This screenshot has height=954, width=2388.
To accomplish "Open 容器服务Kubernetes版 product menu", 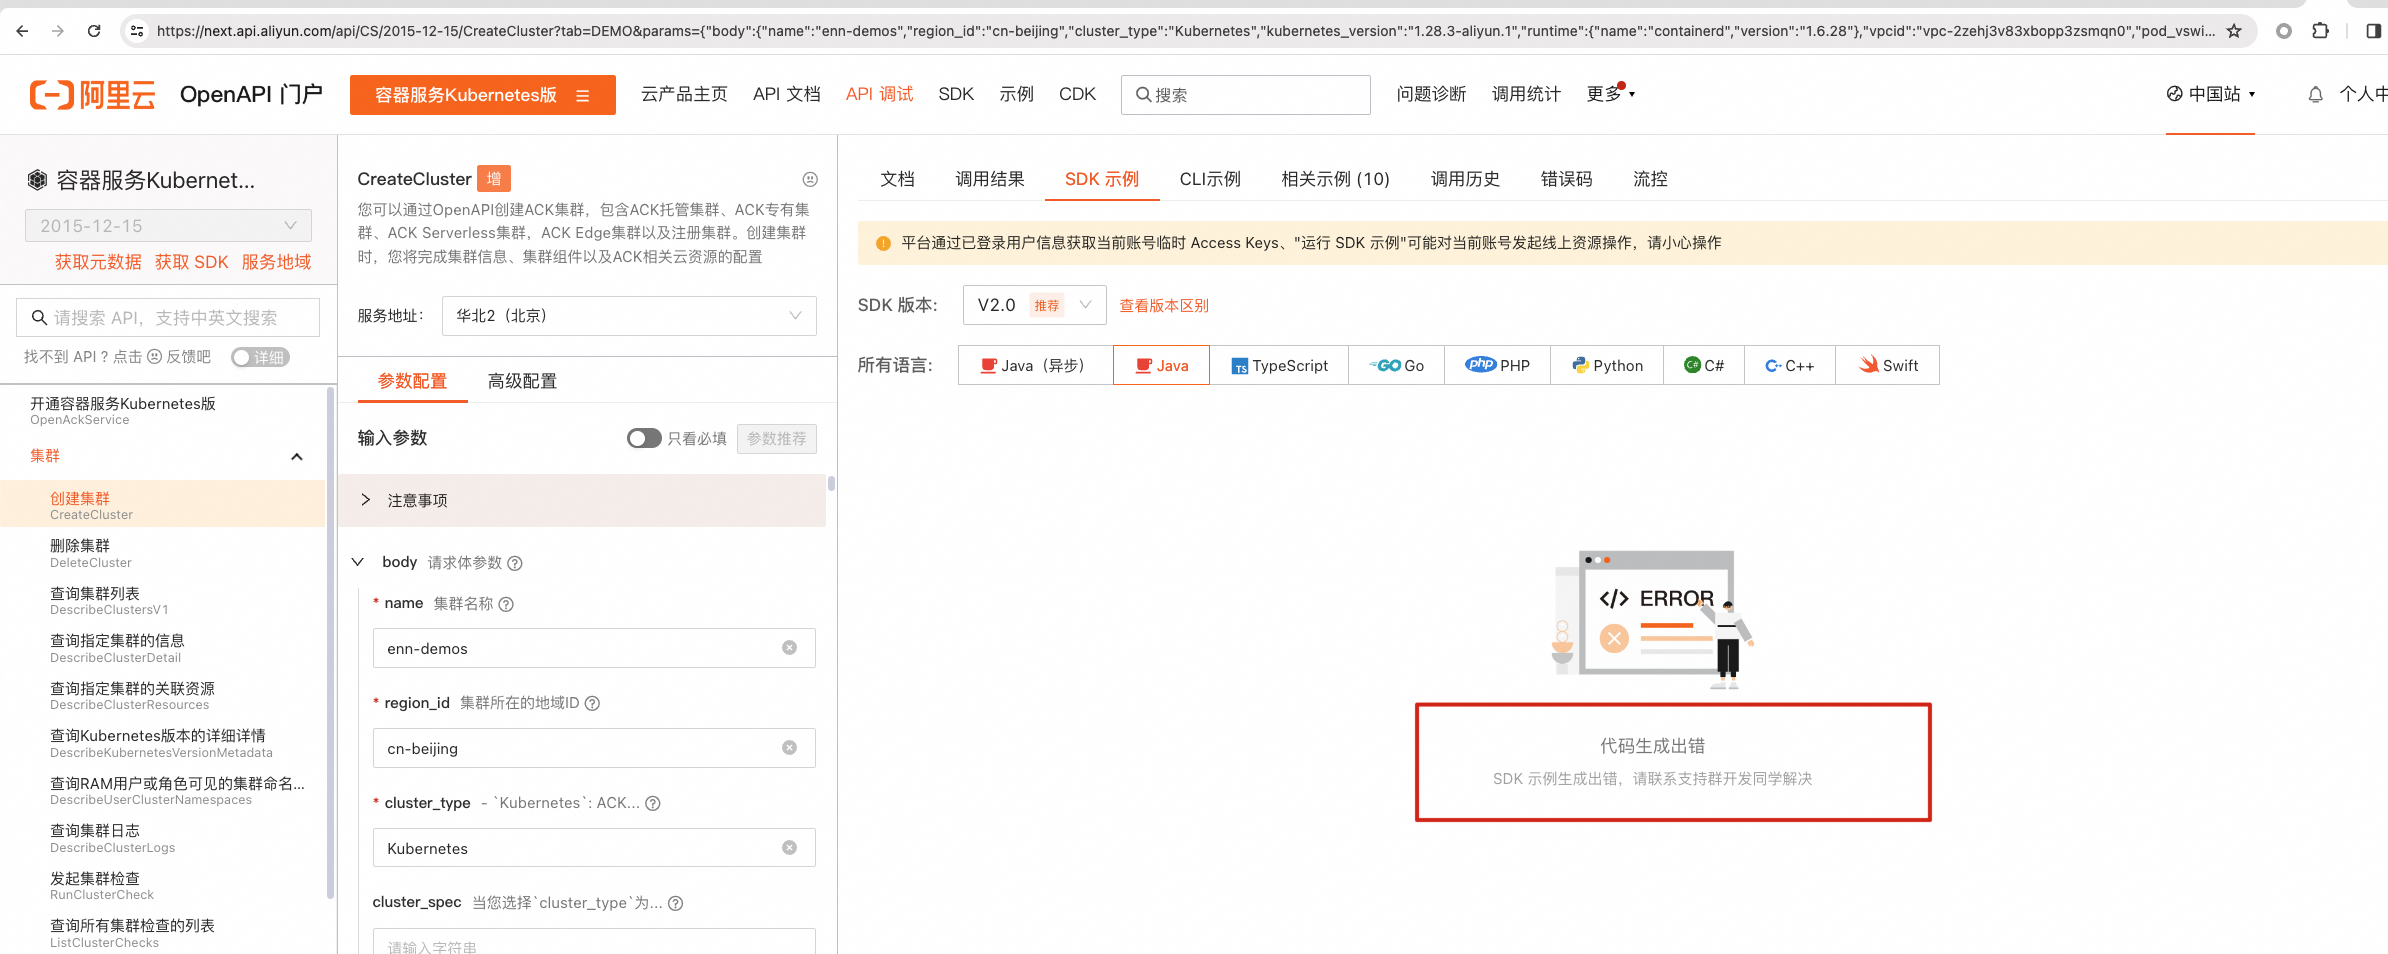I will [x=483, y=95].
